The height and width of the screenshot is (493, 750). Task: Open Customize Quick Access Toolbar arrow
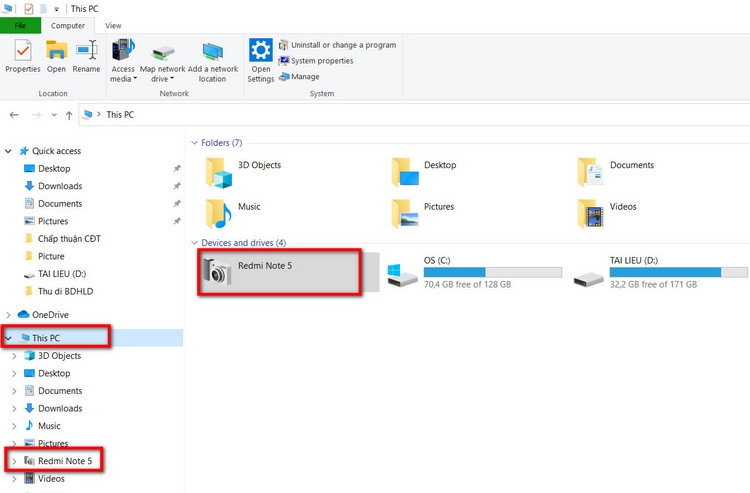[x=56, y=9]
